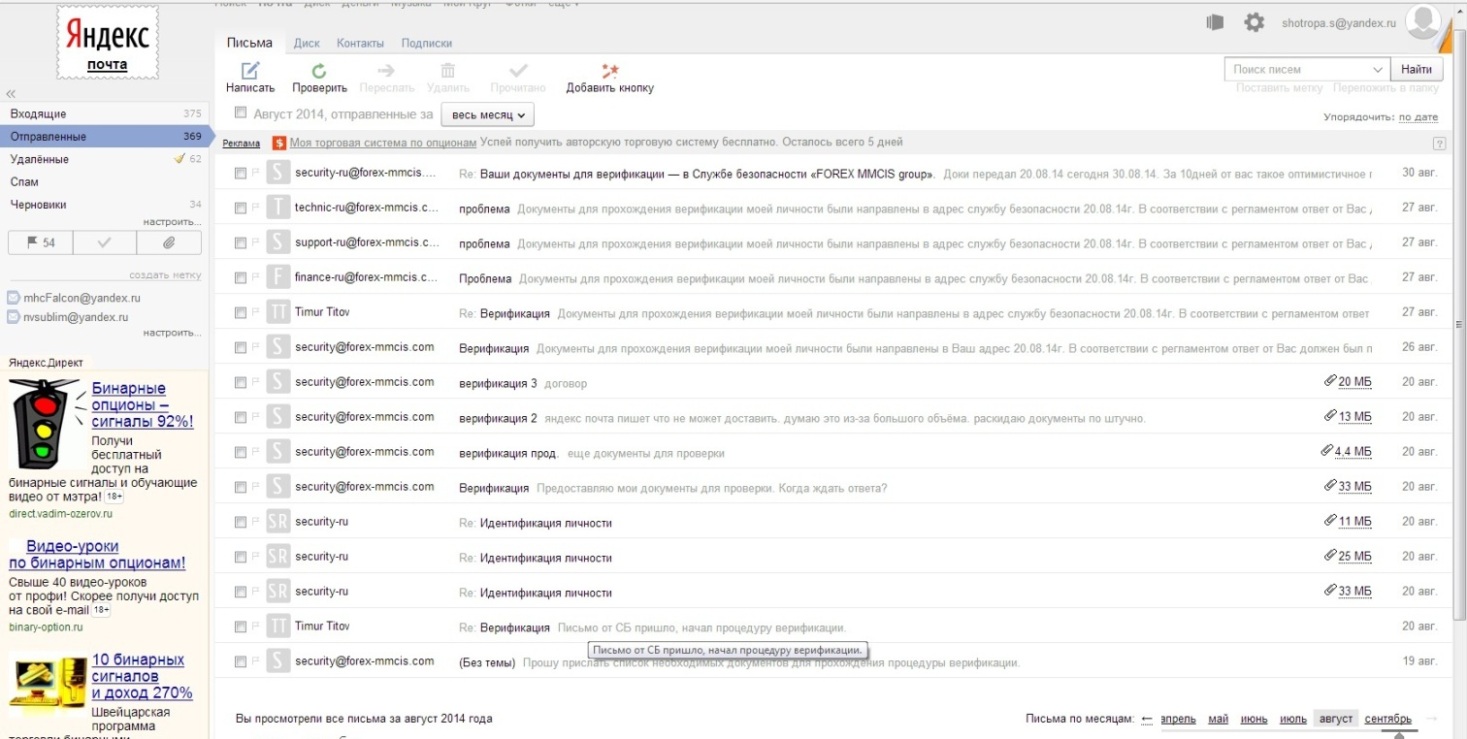Go to earlier months with the left arrow
The image size is (1467, 739).
[x=1147, y=719]
